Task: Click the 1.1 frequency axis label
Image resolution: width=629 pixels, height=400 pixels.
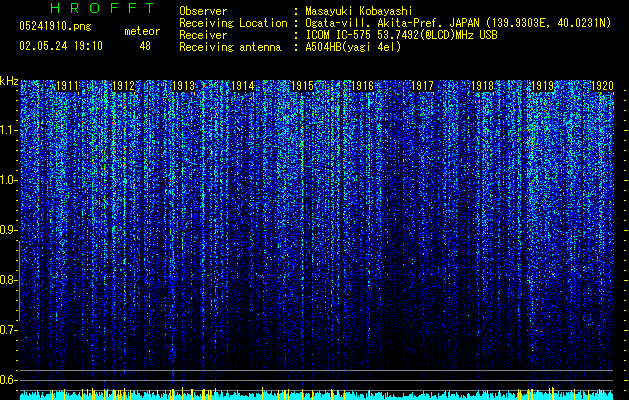Action: click(8, 130)
